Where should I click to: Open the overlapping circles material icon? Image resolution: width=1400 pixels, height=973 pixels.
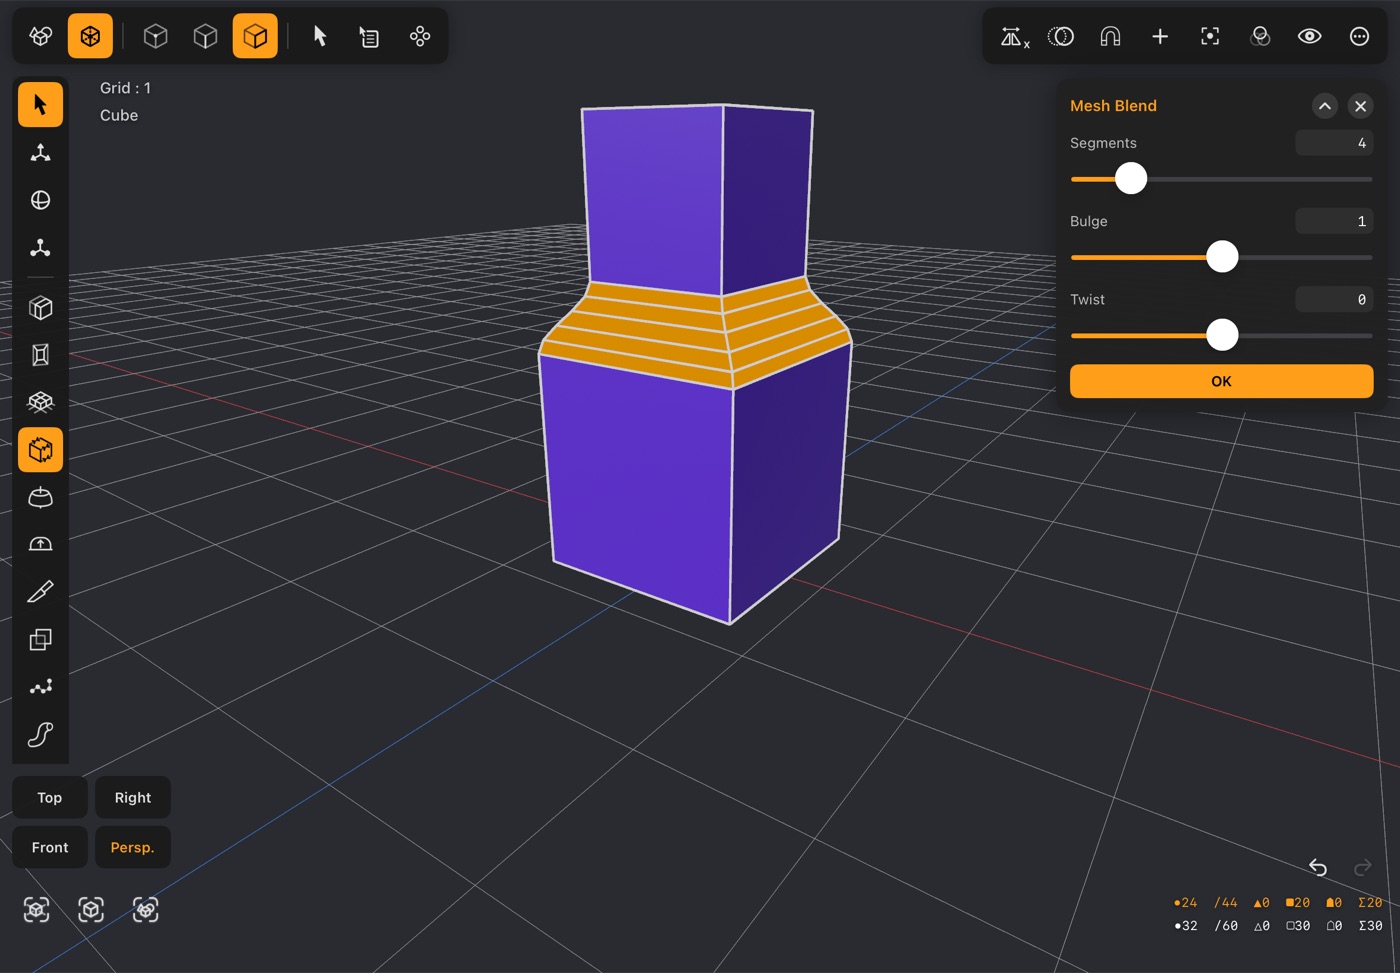1260,37
